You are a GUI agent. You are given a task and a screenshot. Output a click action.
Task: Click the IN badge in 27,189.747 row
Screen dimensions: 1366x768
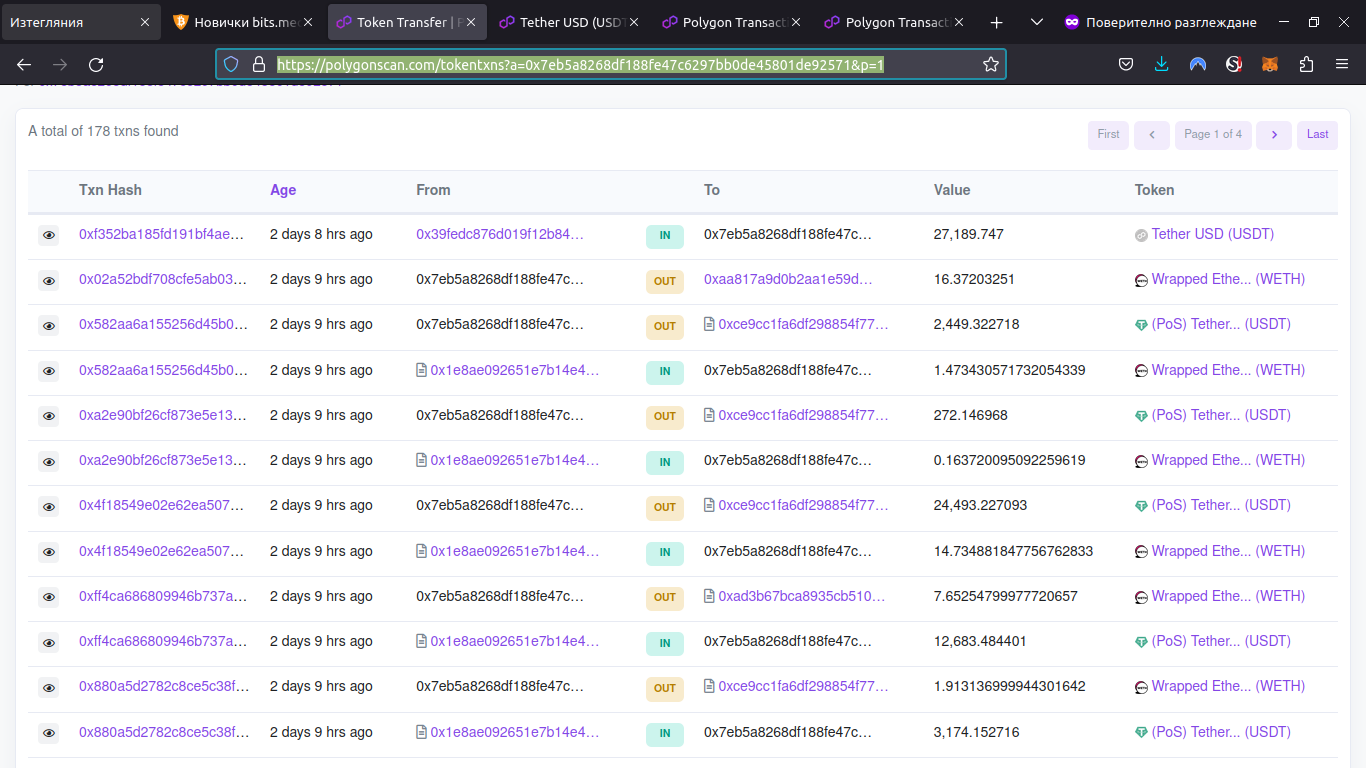(665, 237)
